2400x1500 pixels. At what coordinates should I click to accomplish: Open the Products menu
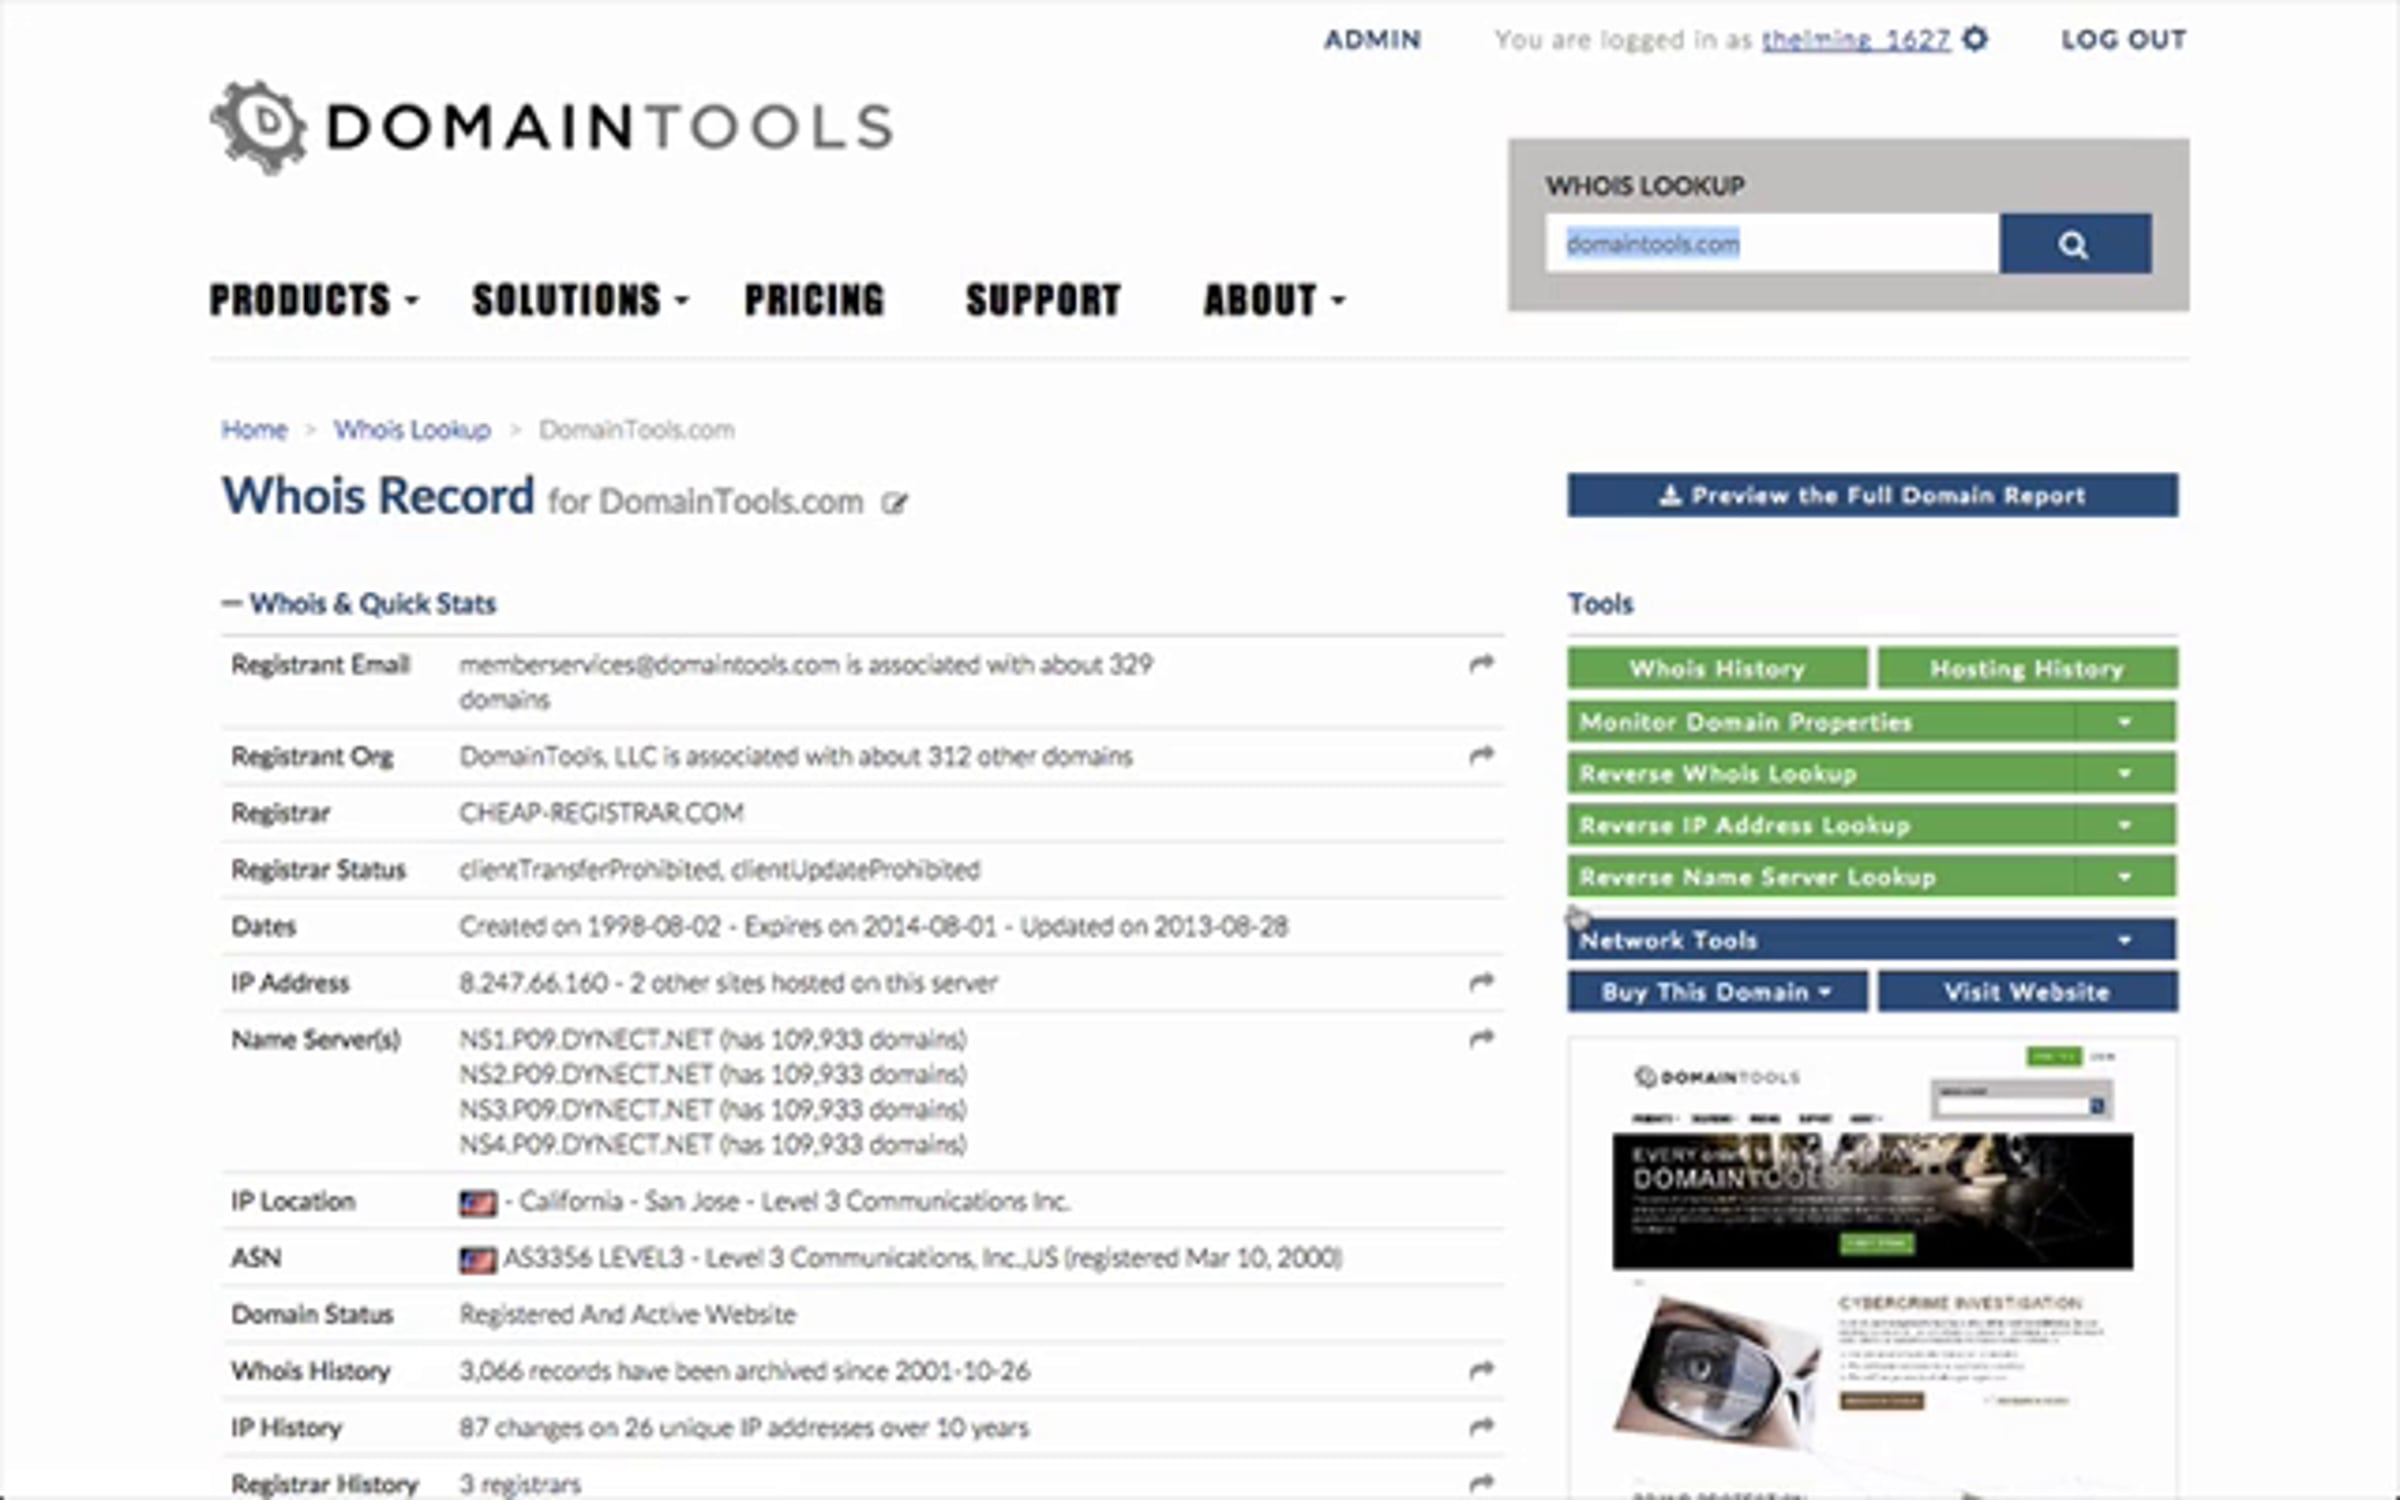313,300
